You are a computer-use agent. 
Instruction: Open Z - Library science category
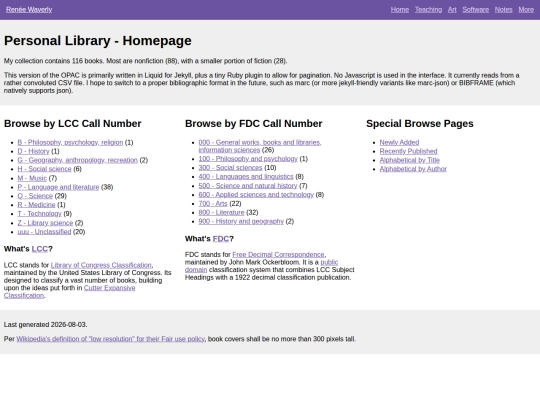(45, 223)
